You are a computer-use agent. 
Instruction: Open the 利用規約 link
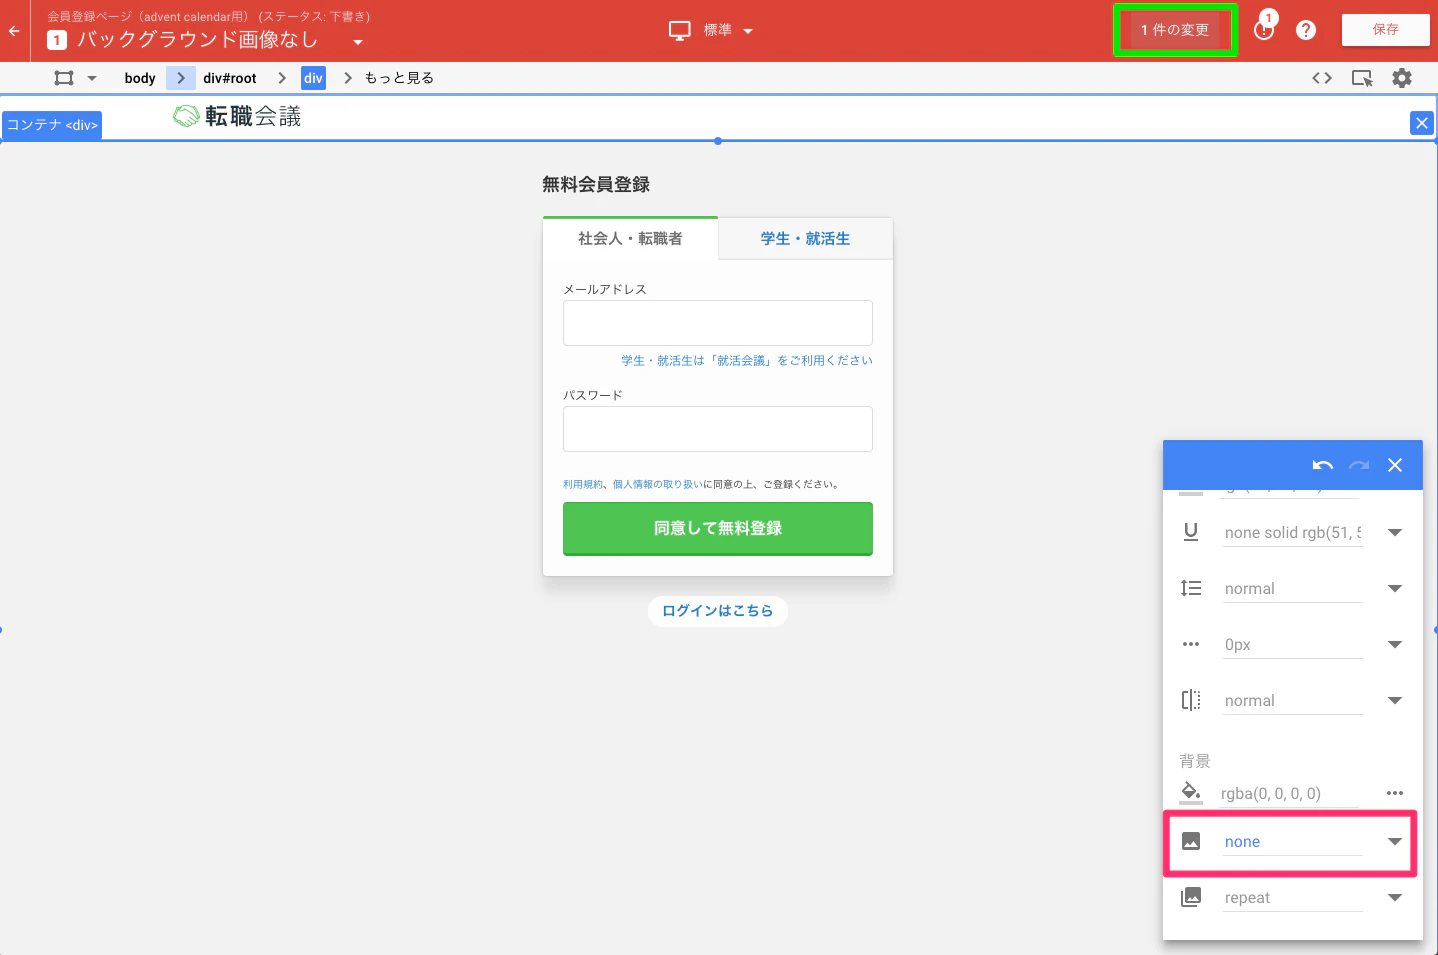click(582, 484)
